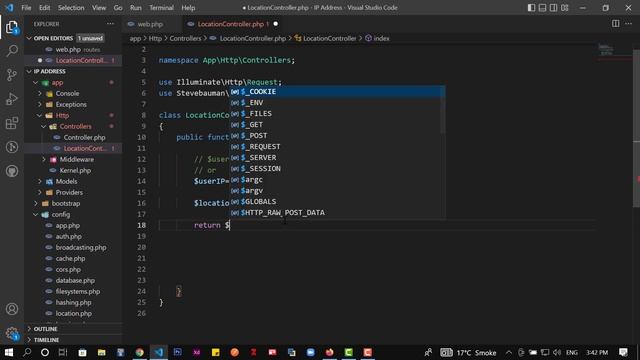The height and width of the screenshot is (360, 640).
Task: Switch to the LocationController.php editor tab
Action: (231, 24)
